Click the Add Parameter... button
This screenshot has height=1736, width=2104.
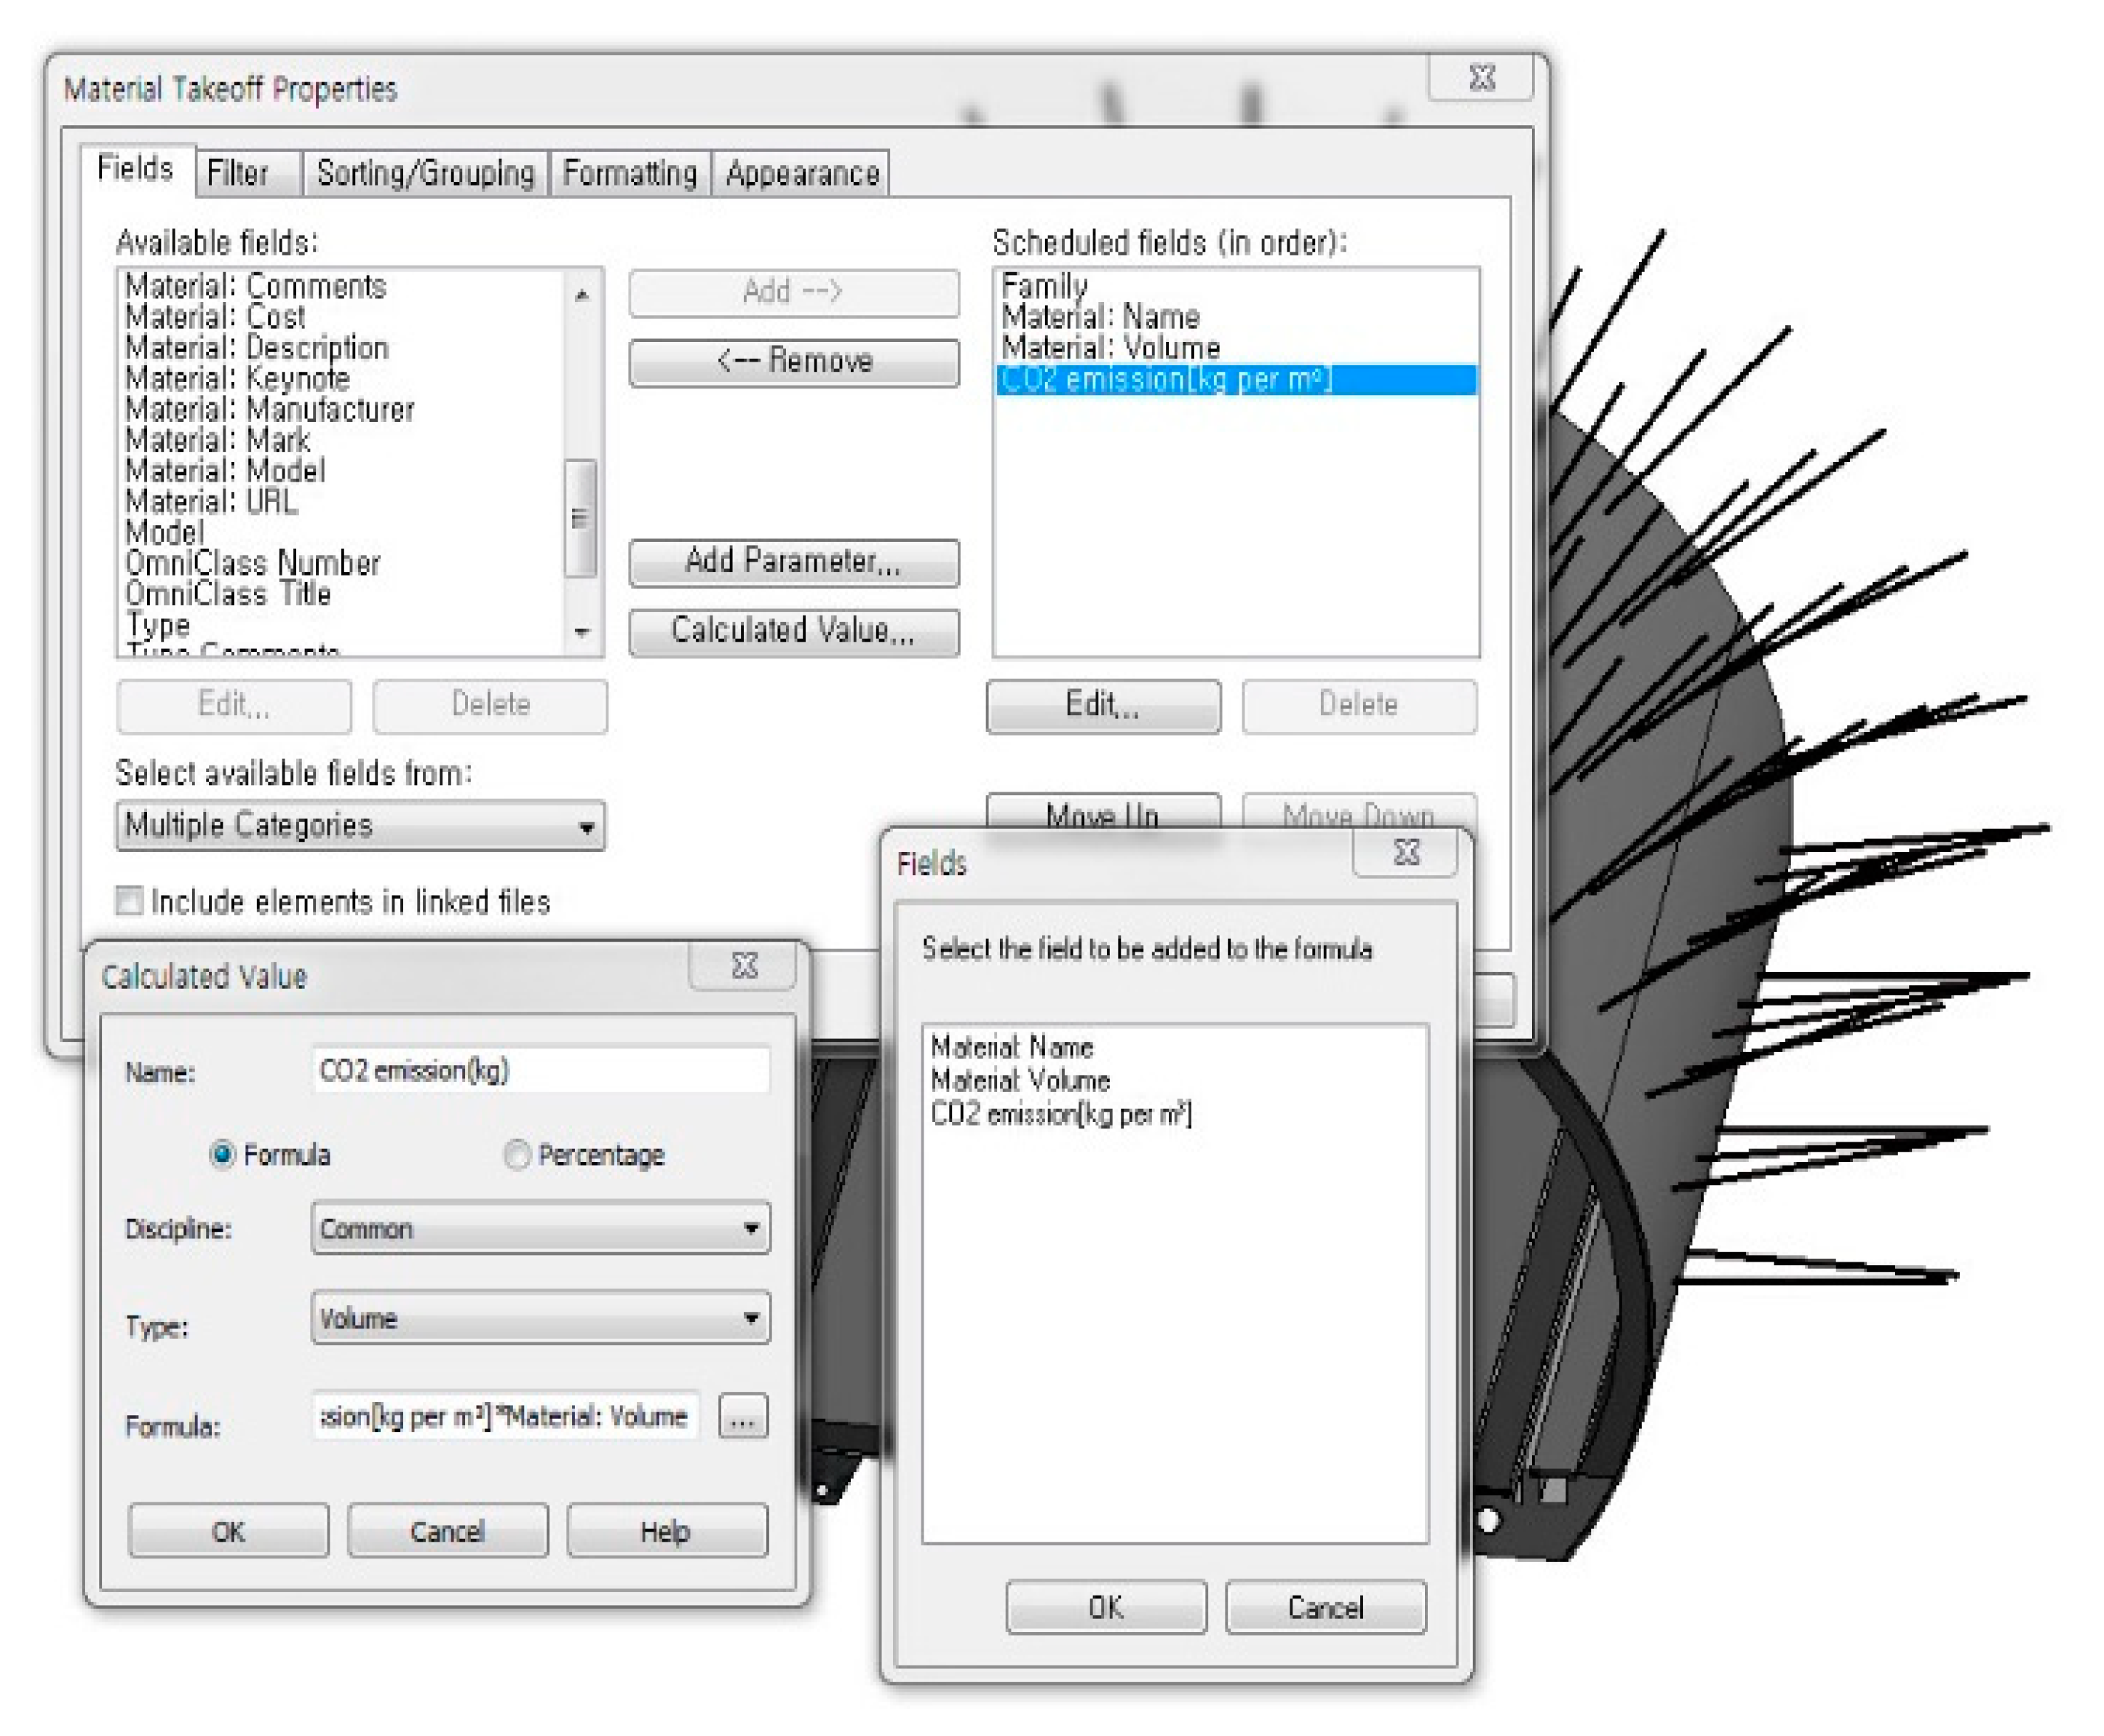793,562
